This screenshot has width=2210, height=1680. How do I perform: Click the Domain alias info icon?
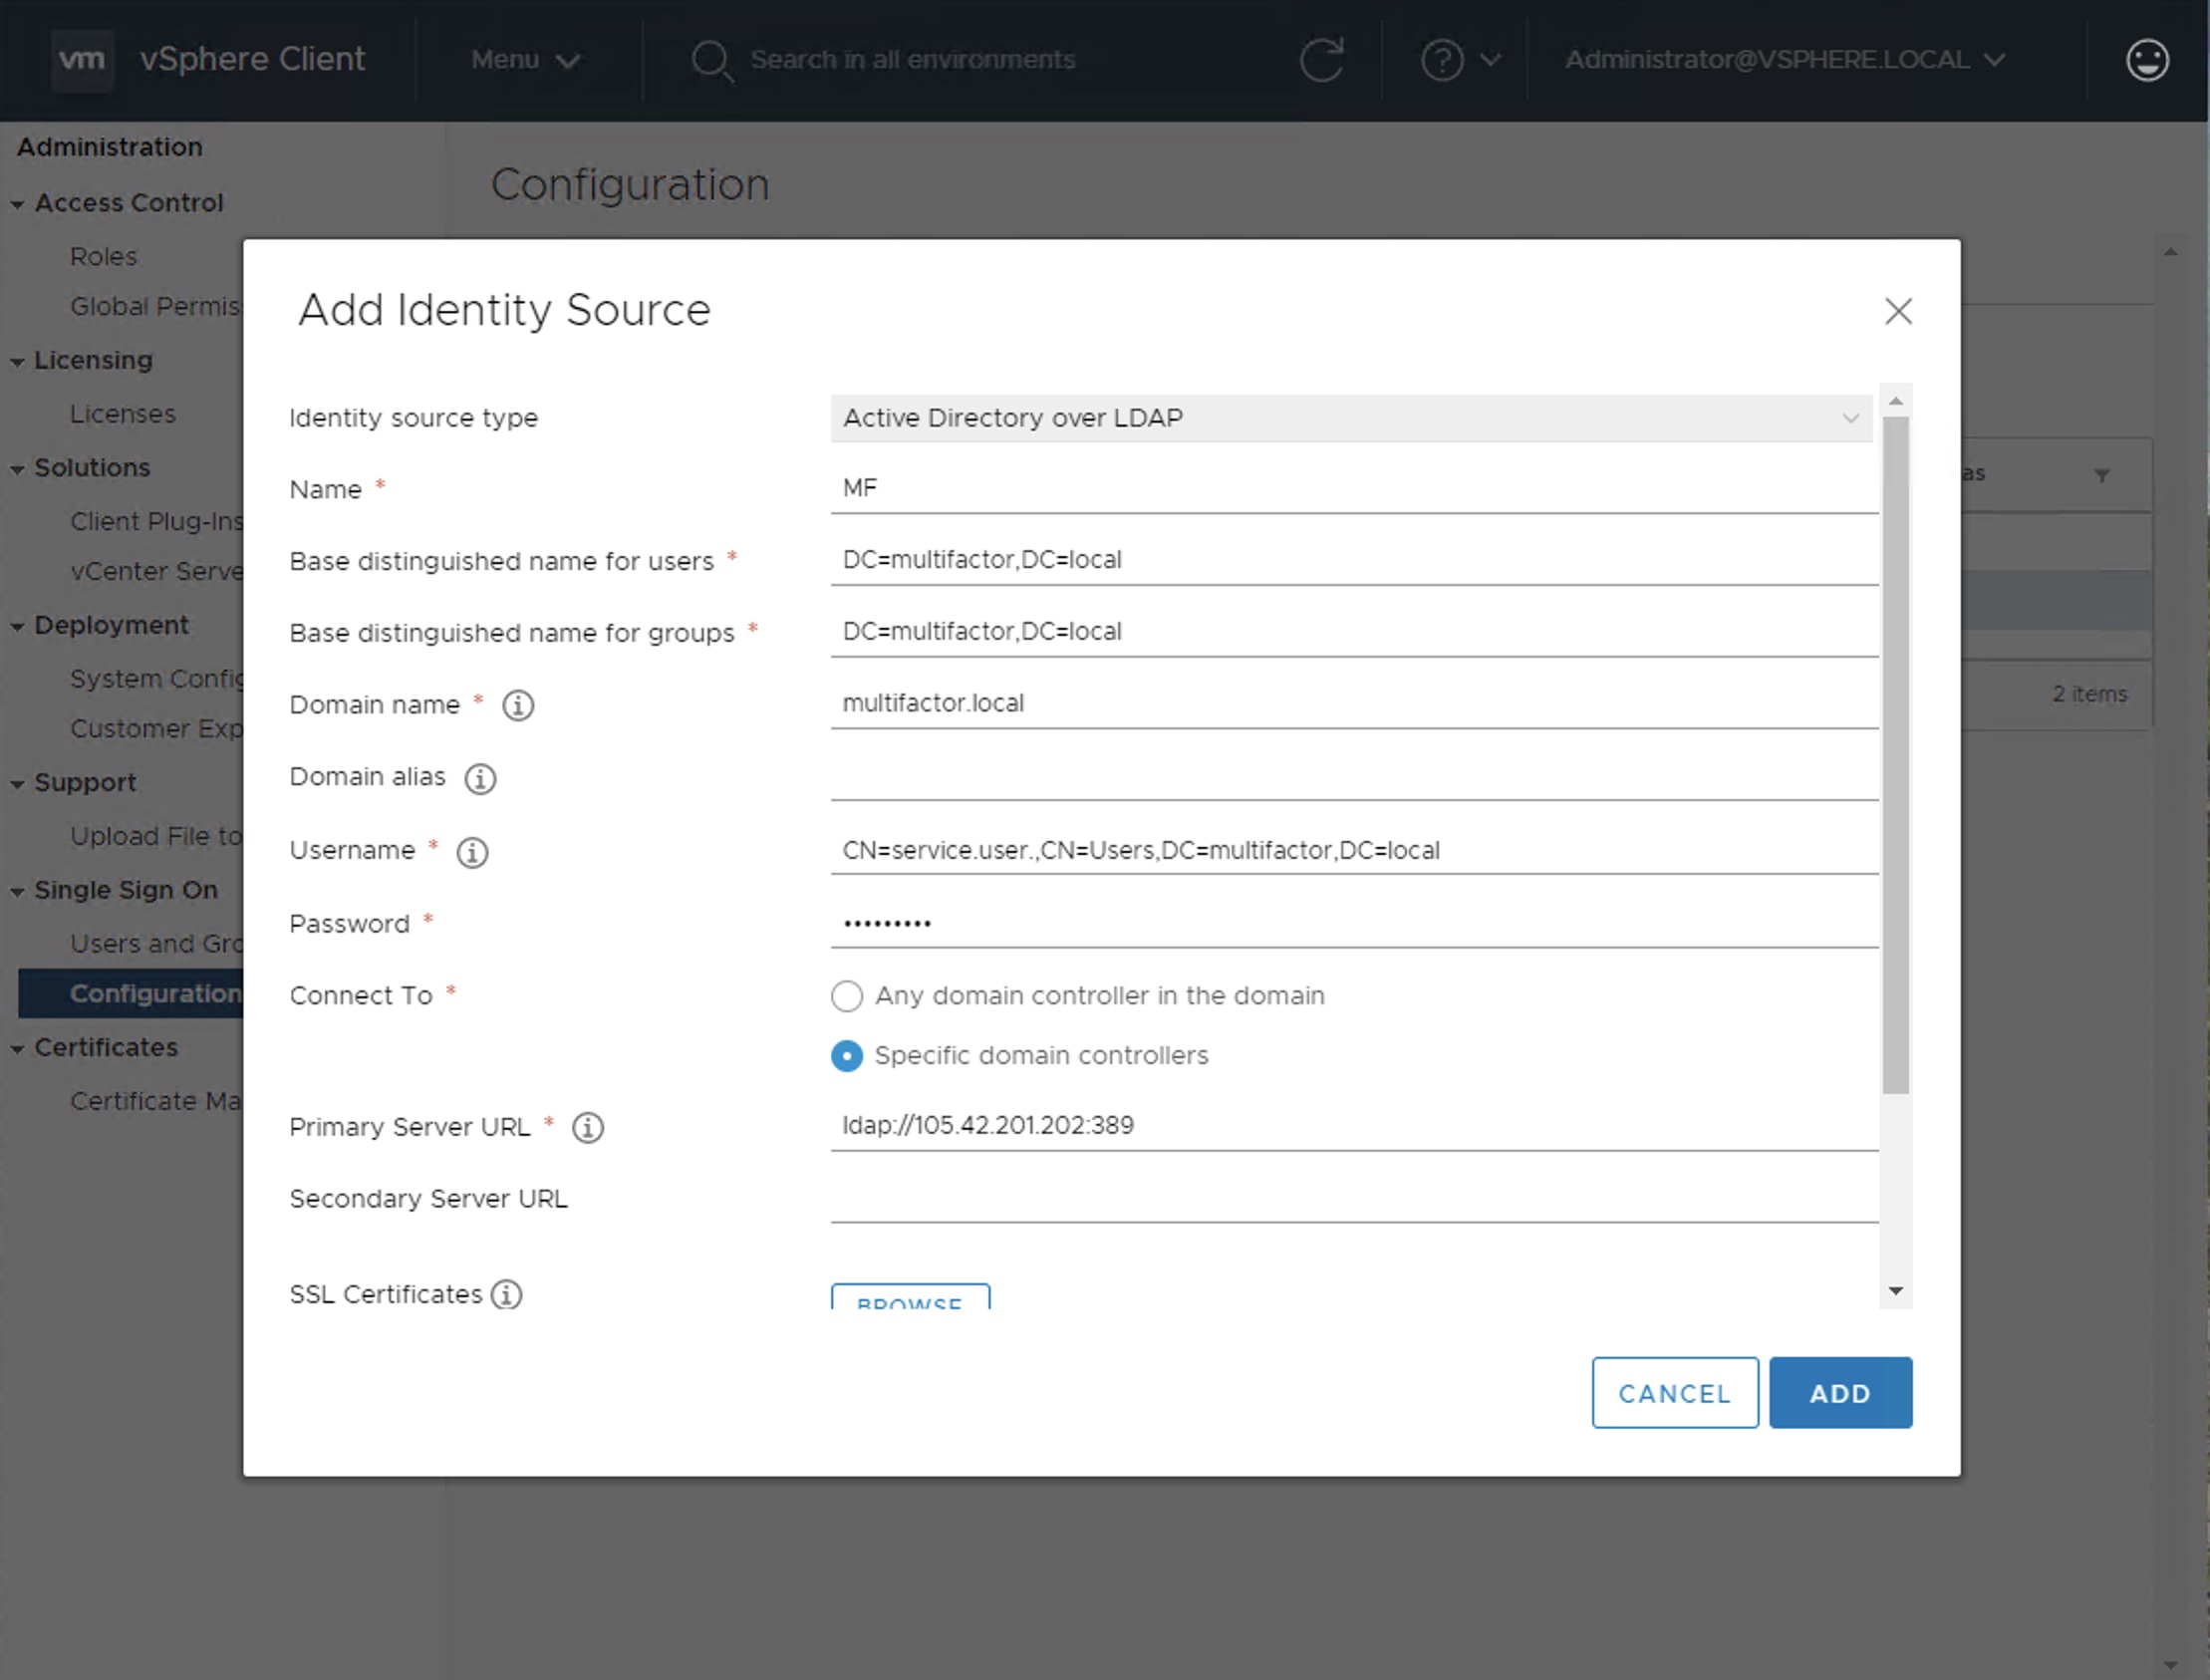click(x=480, y=778)
